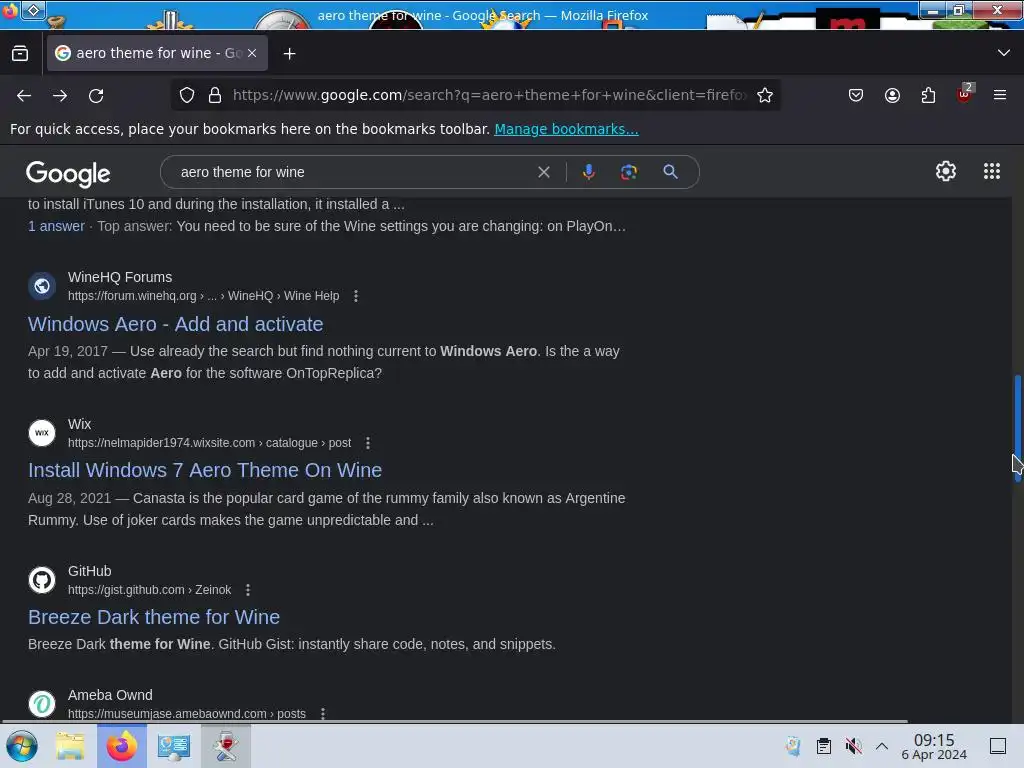Open Firefox View tab list icon
The width and height of the screenshot is (1024, 768).
(20, 53)
